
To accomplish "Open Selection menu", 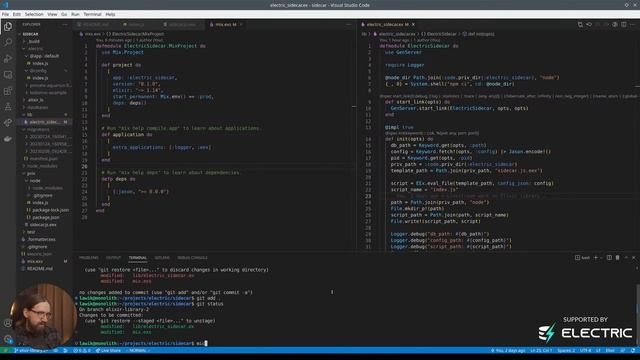I will pyautogui.click(x=34, y=14).
